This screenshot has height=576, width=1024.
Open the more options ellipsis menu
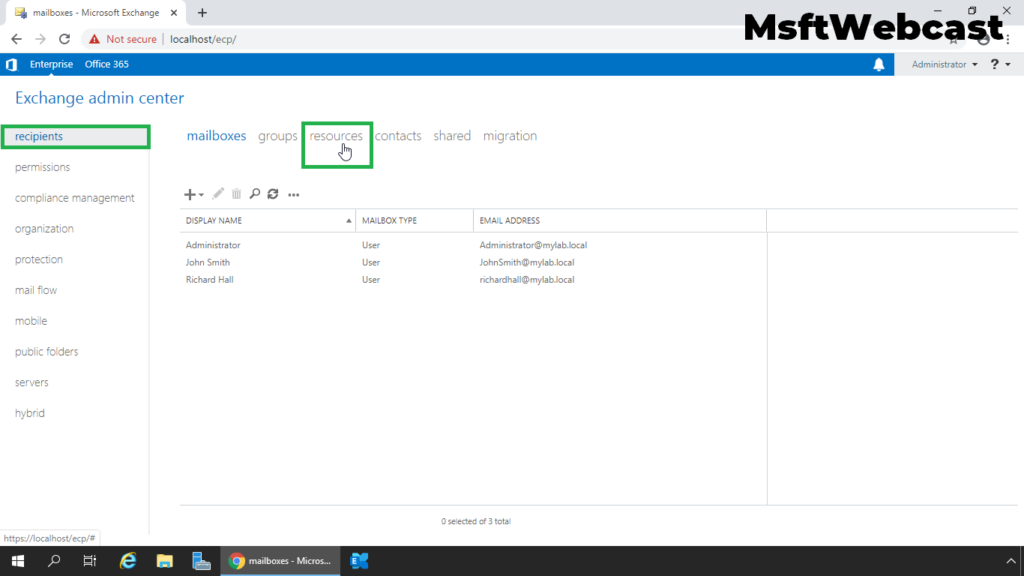294,195
